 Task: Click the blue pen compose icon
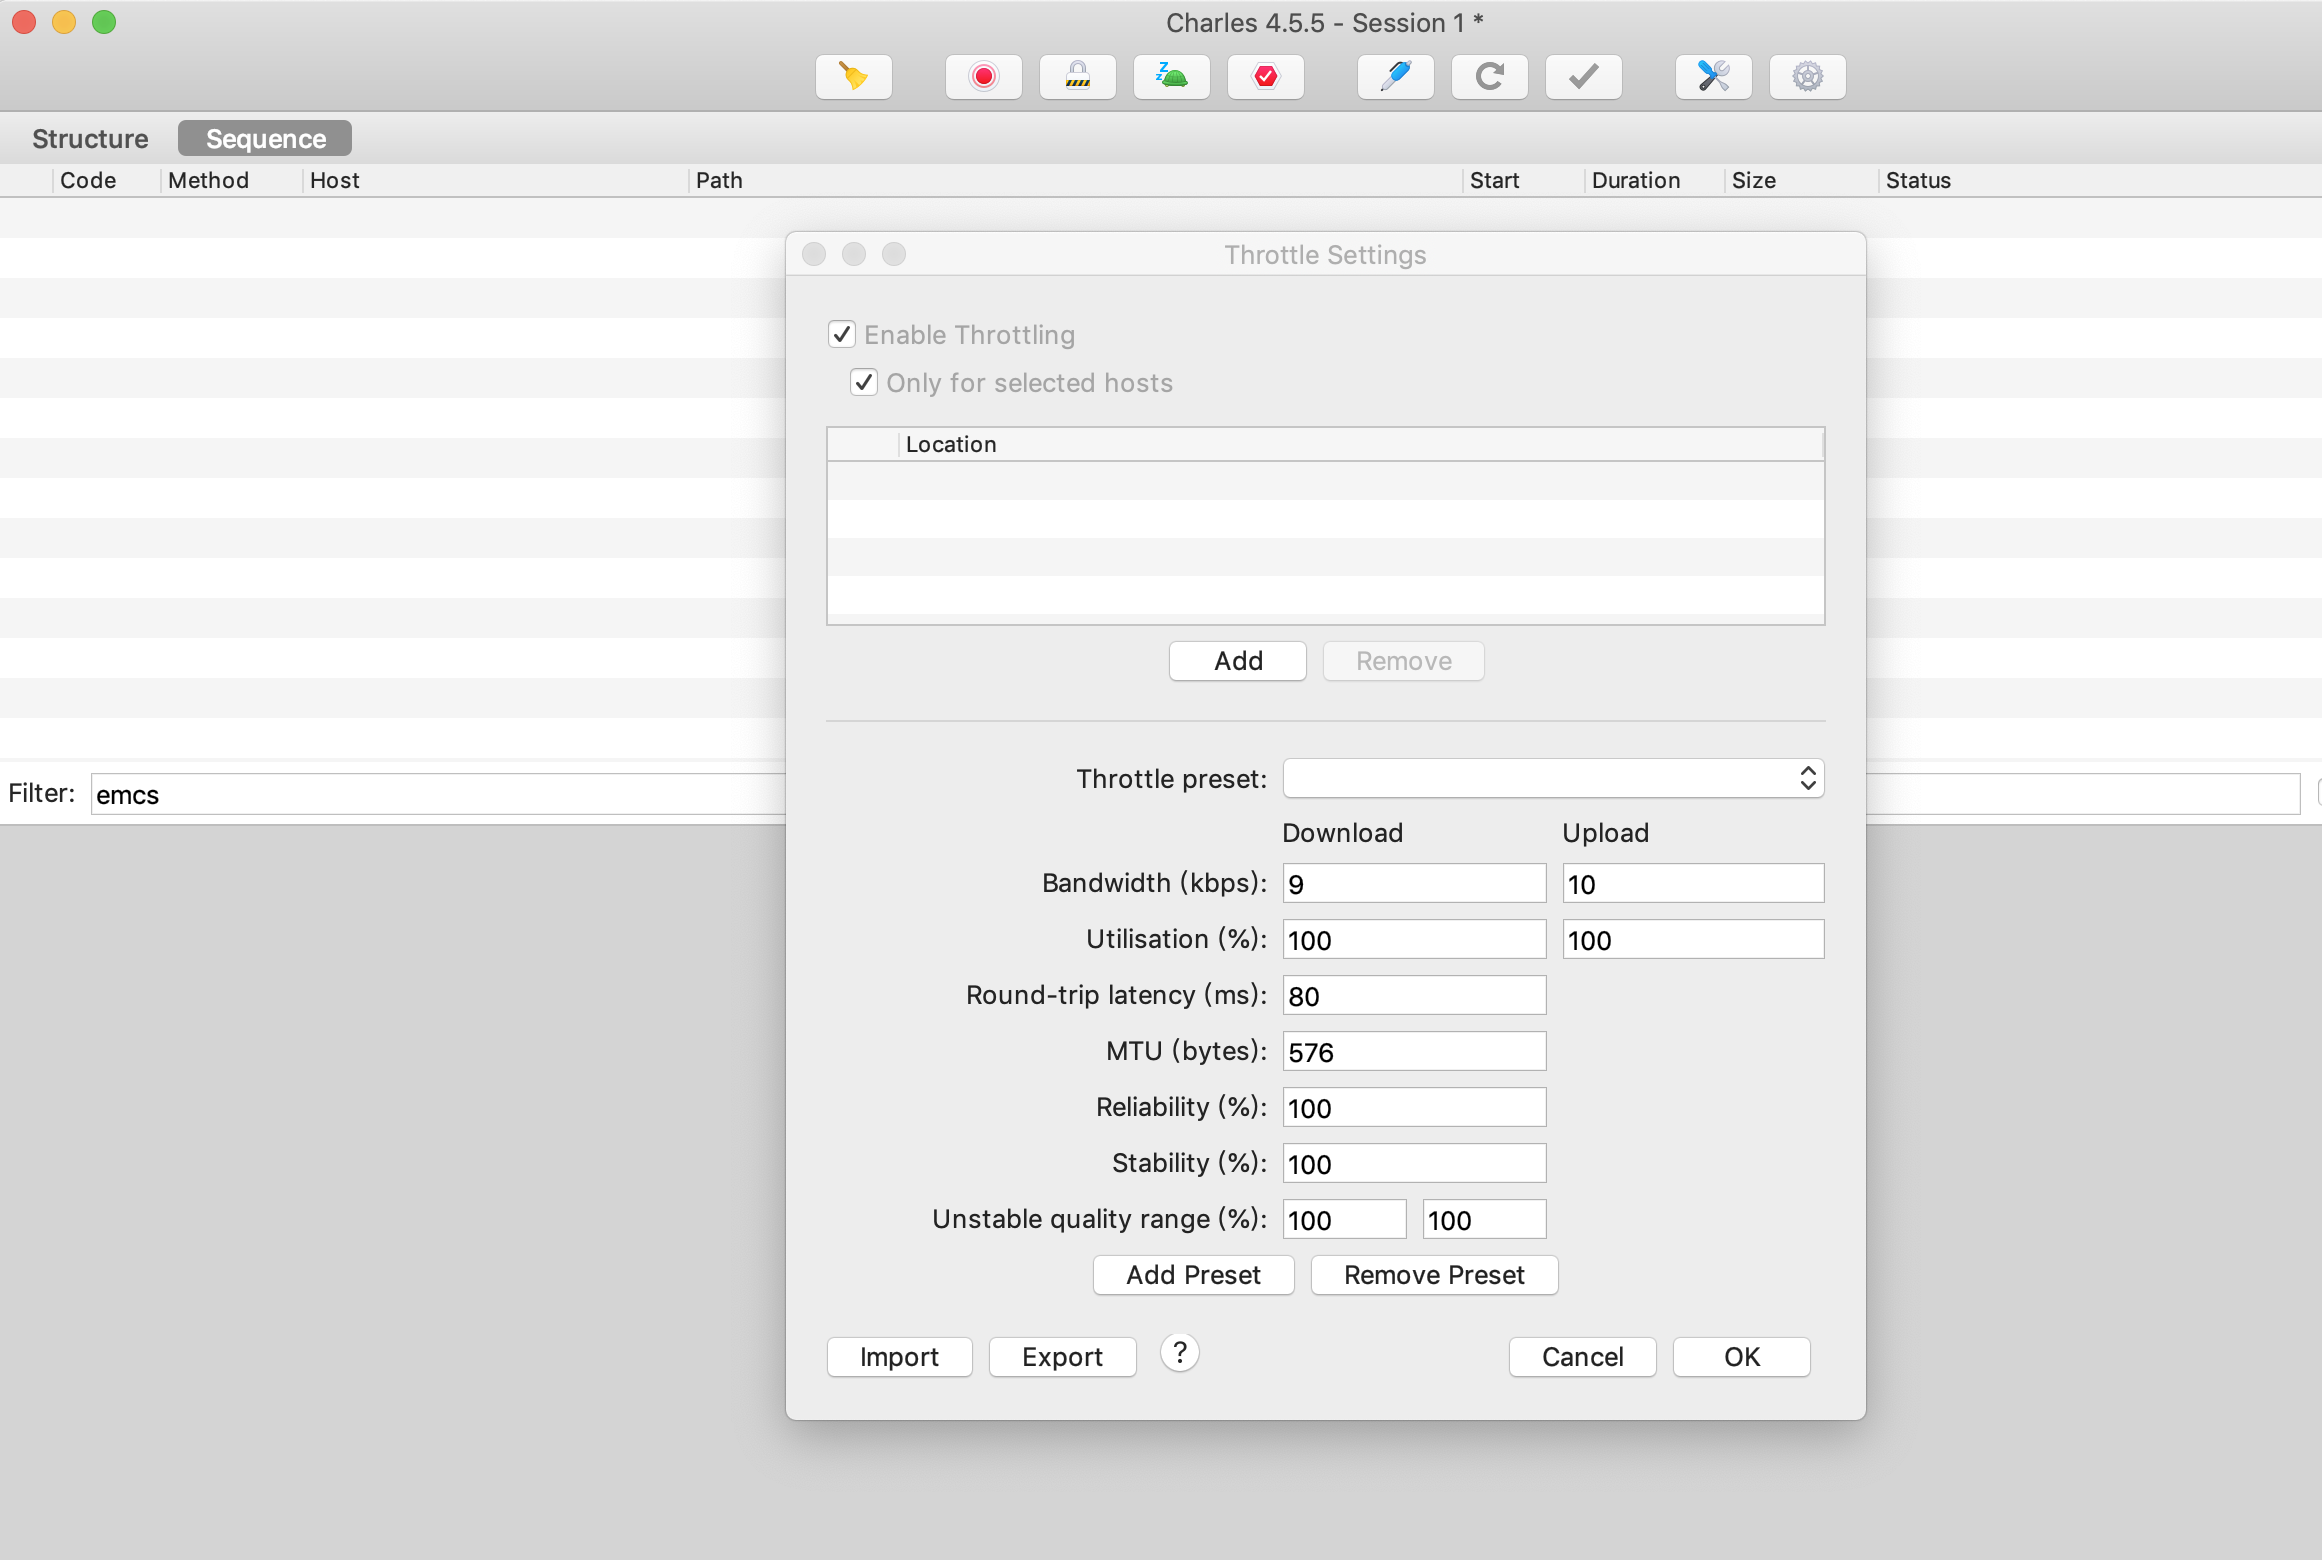1395,77
